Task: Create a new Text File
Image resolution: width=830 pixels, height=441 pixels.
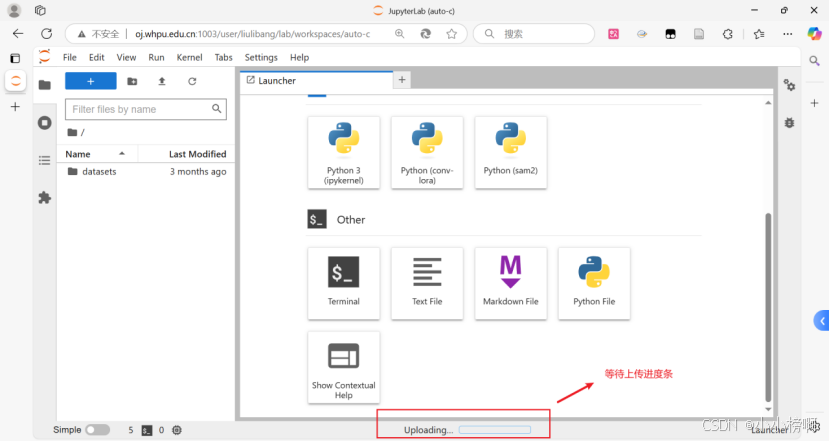Action: (x=427, y=283)
